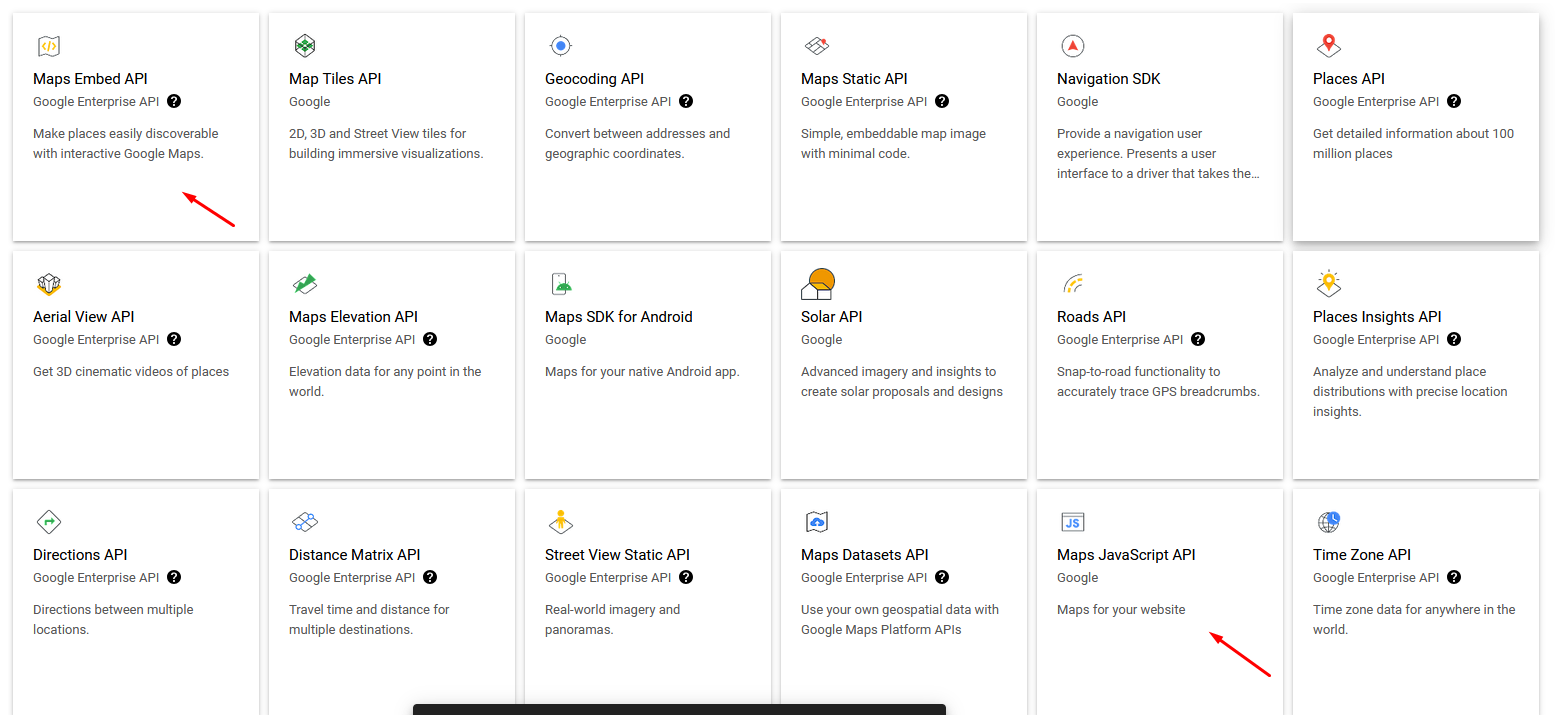Image resolution: width=1555 pixels, height=715 pixels.
Task: Choose the Maps JavaScript API title
Action: 1126,555
